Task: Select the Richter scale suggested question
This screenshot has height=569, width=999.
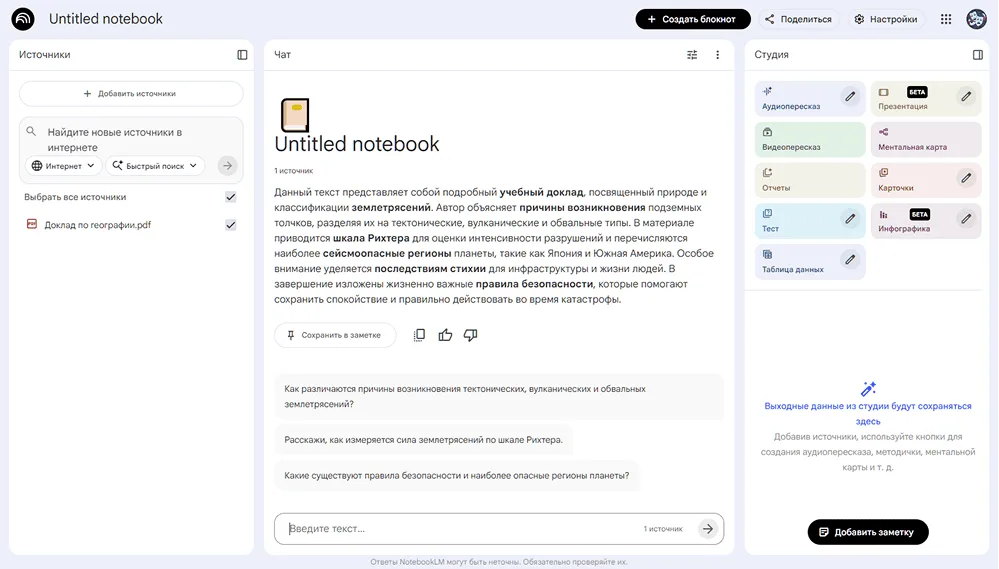Action: point(423,439)
